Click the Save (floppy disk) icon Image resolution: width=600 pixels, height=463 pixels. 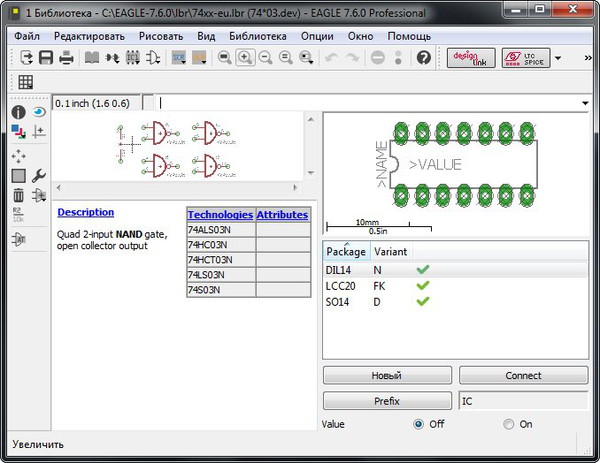pyautogui.click(x=46, y=58)
